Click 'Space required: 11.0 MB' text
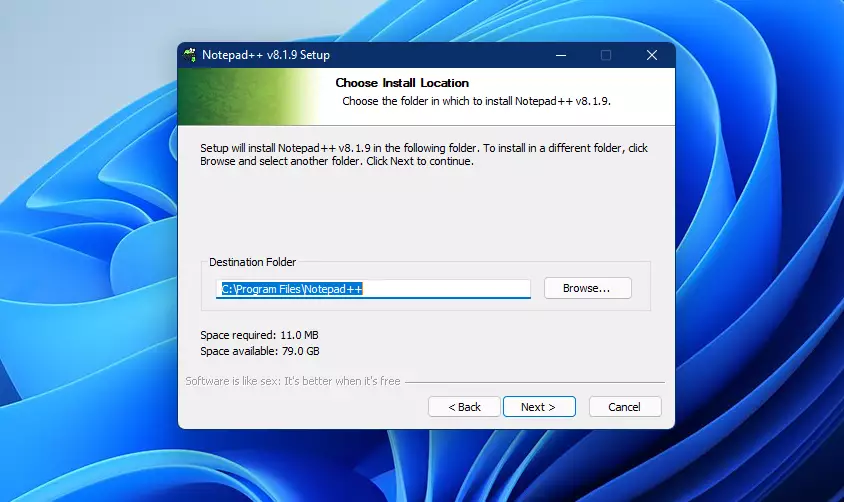Image resolution: width=844 pixels, height=502 pixels. [259, 335]
